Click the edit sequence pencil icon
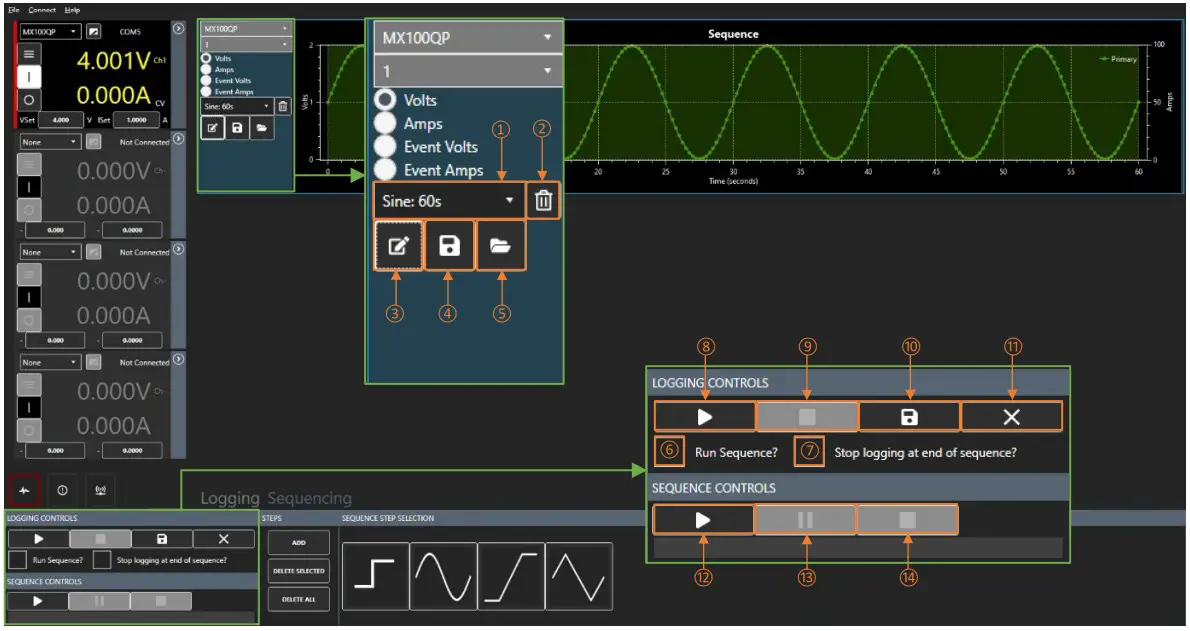This screenshot has width=1190, height=631. click(397, 246)
